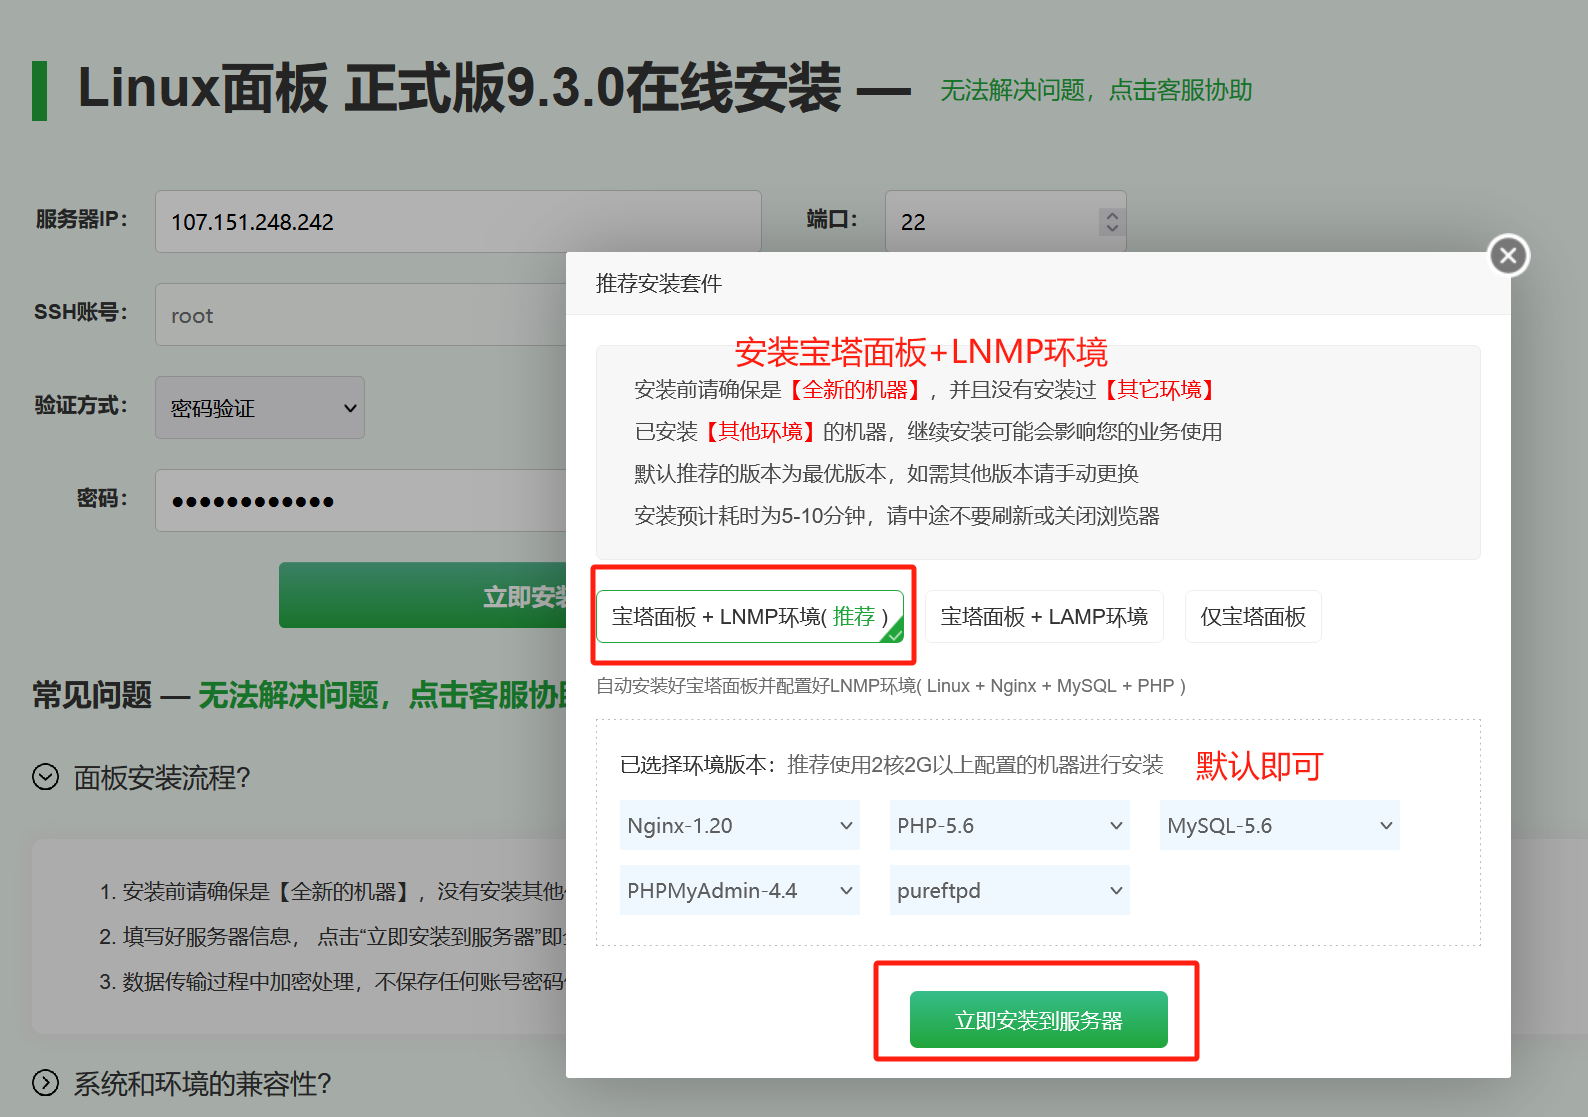Open the PHPMyAdmin-4.4 version dropdown

pos(740,890)
